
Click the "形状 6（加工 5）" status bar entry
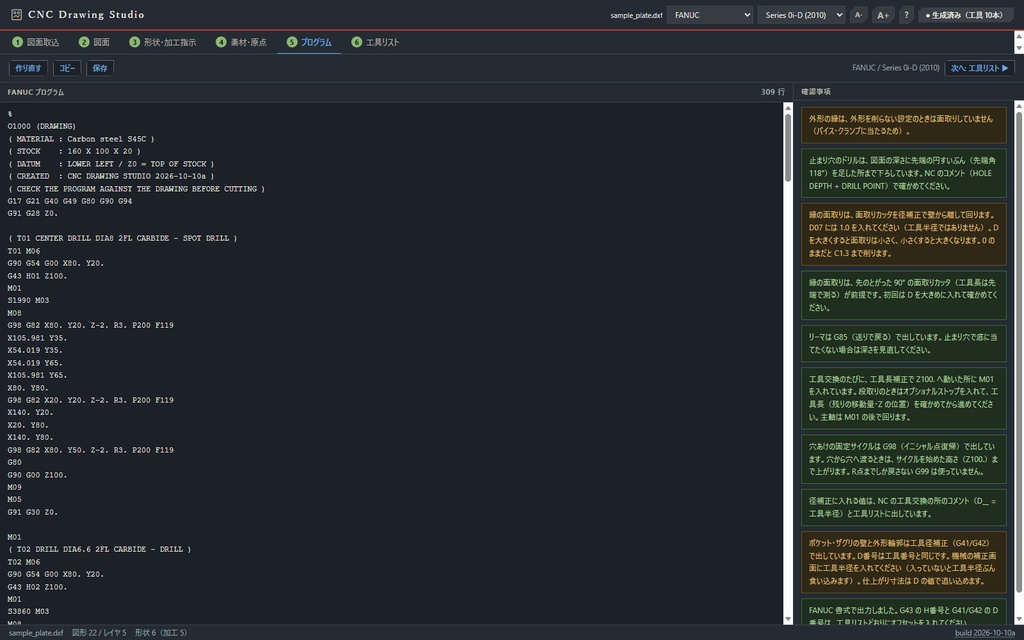tap(161, 633)
